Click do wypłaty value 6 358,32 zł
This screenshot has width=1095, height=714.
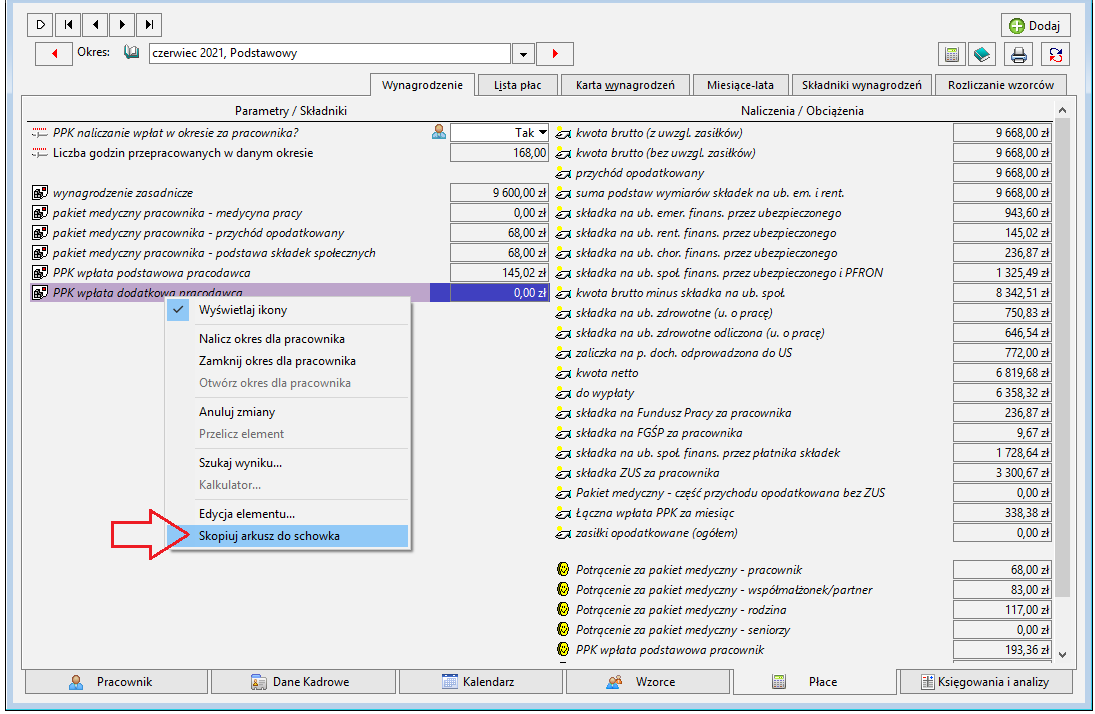point(1002,393)
